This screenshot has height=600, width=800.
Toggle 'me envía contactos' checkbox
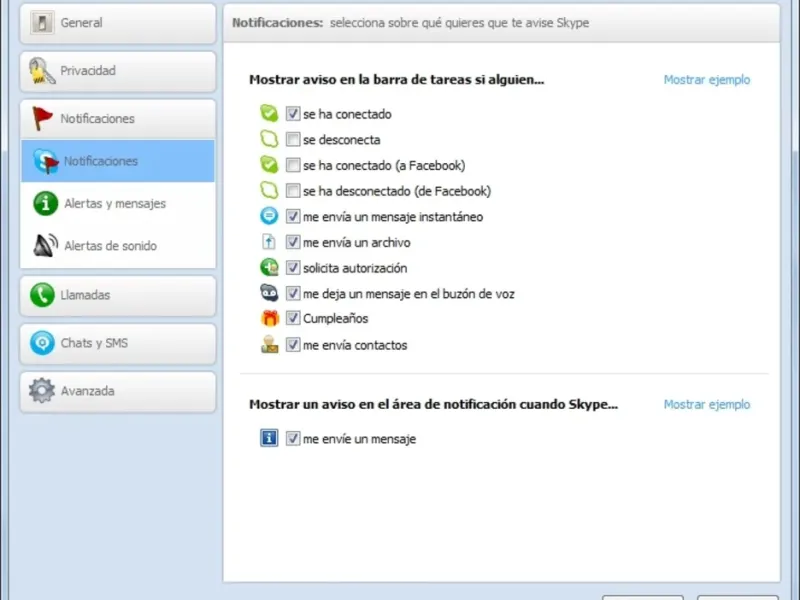(x=293, y=345)
